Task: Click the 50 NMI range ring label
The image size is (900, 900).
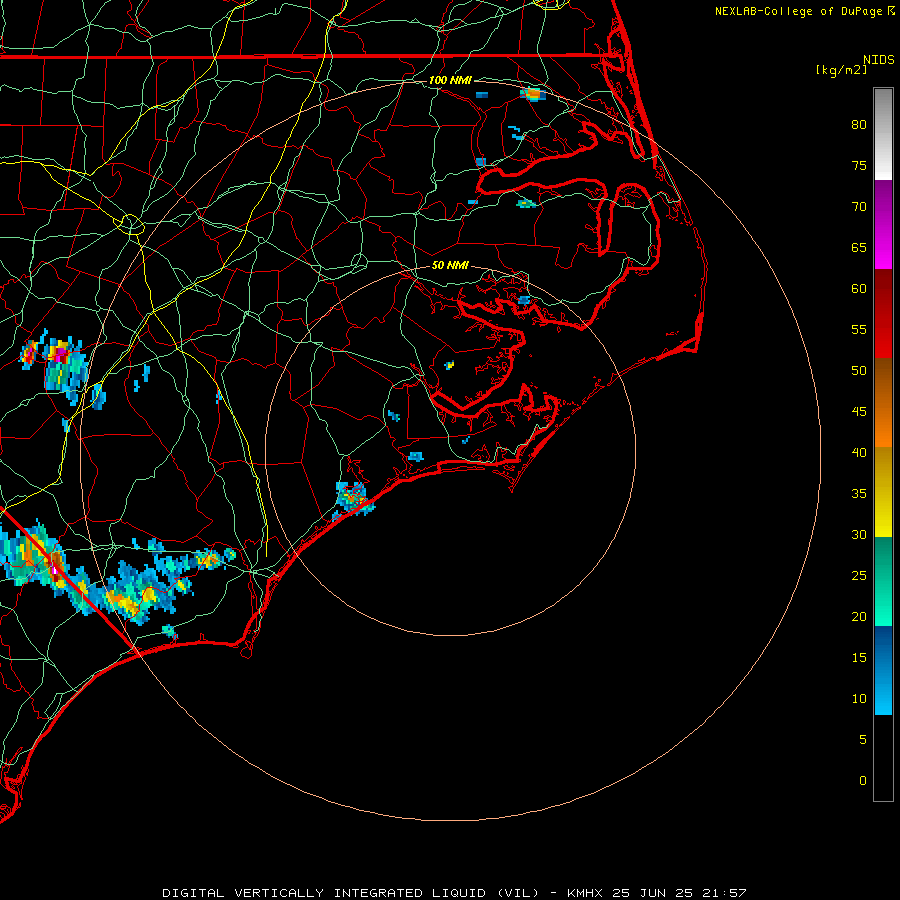Action: pyautogui.click(x=449, y=265)
